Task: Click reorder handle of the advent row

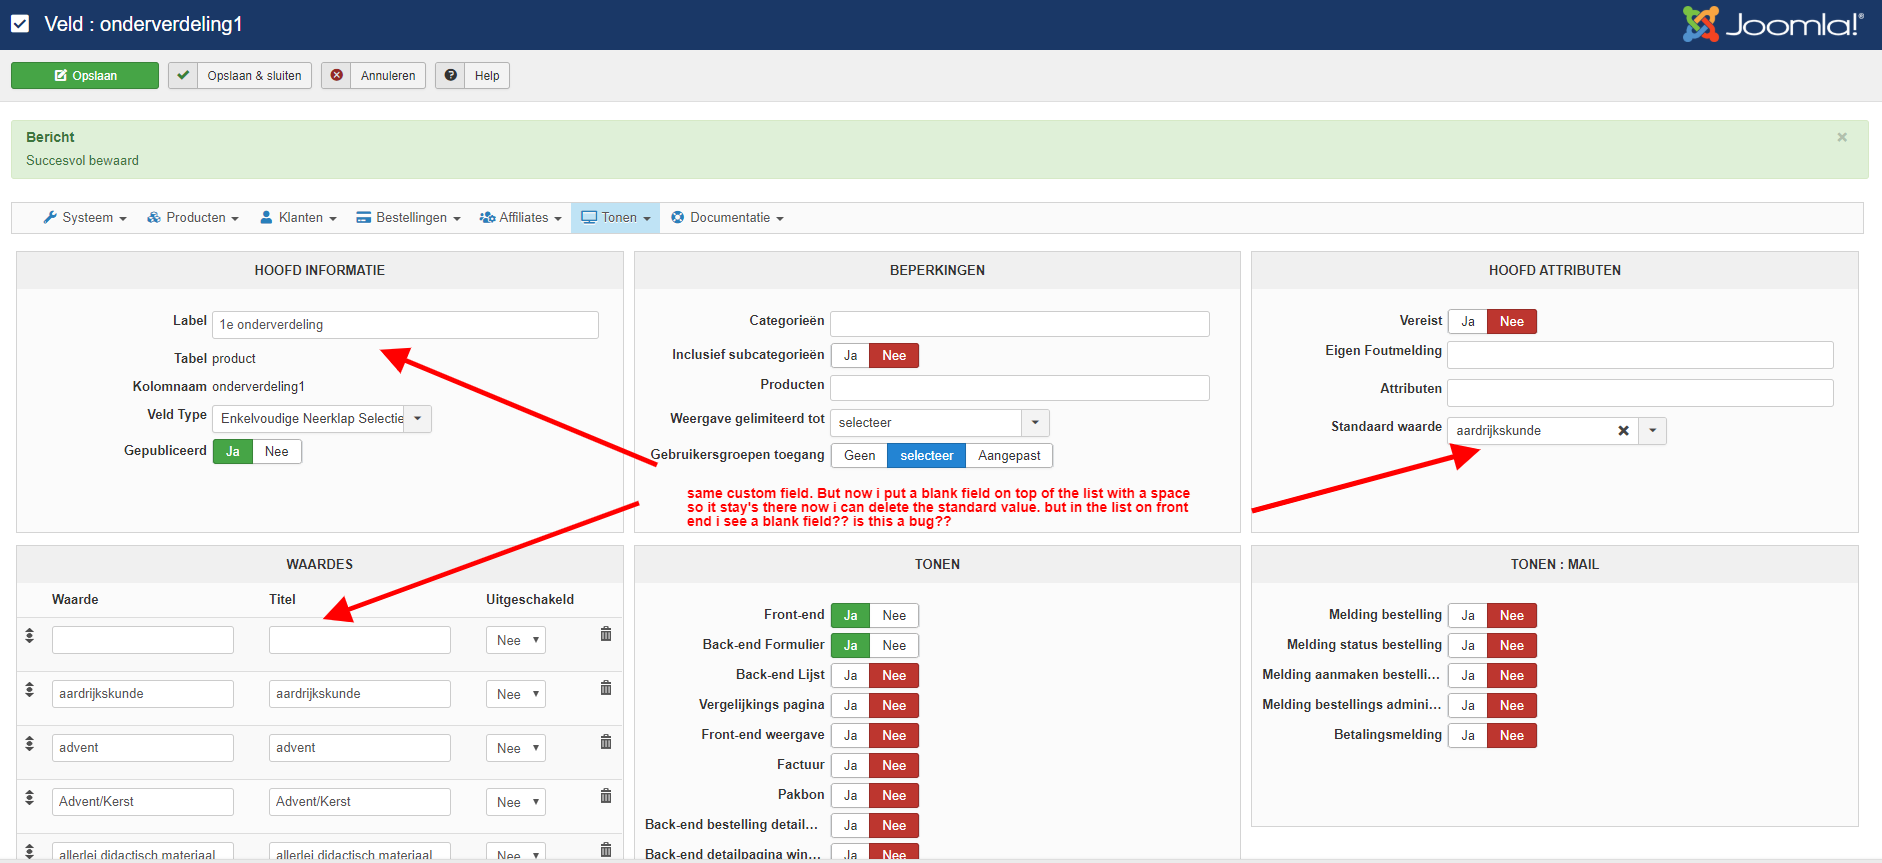Action: click(30, 744)
